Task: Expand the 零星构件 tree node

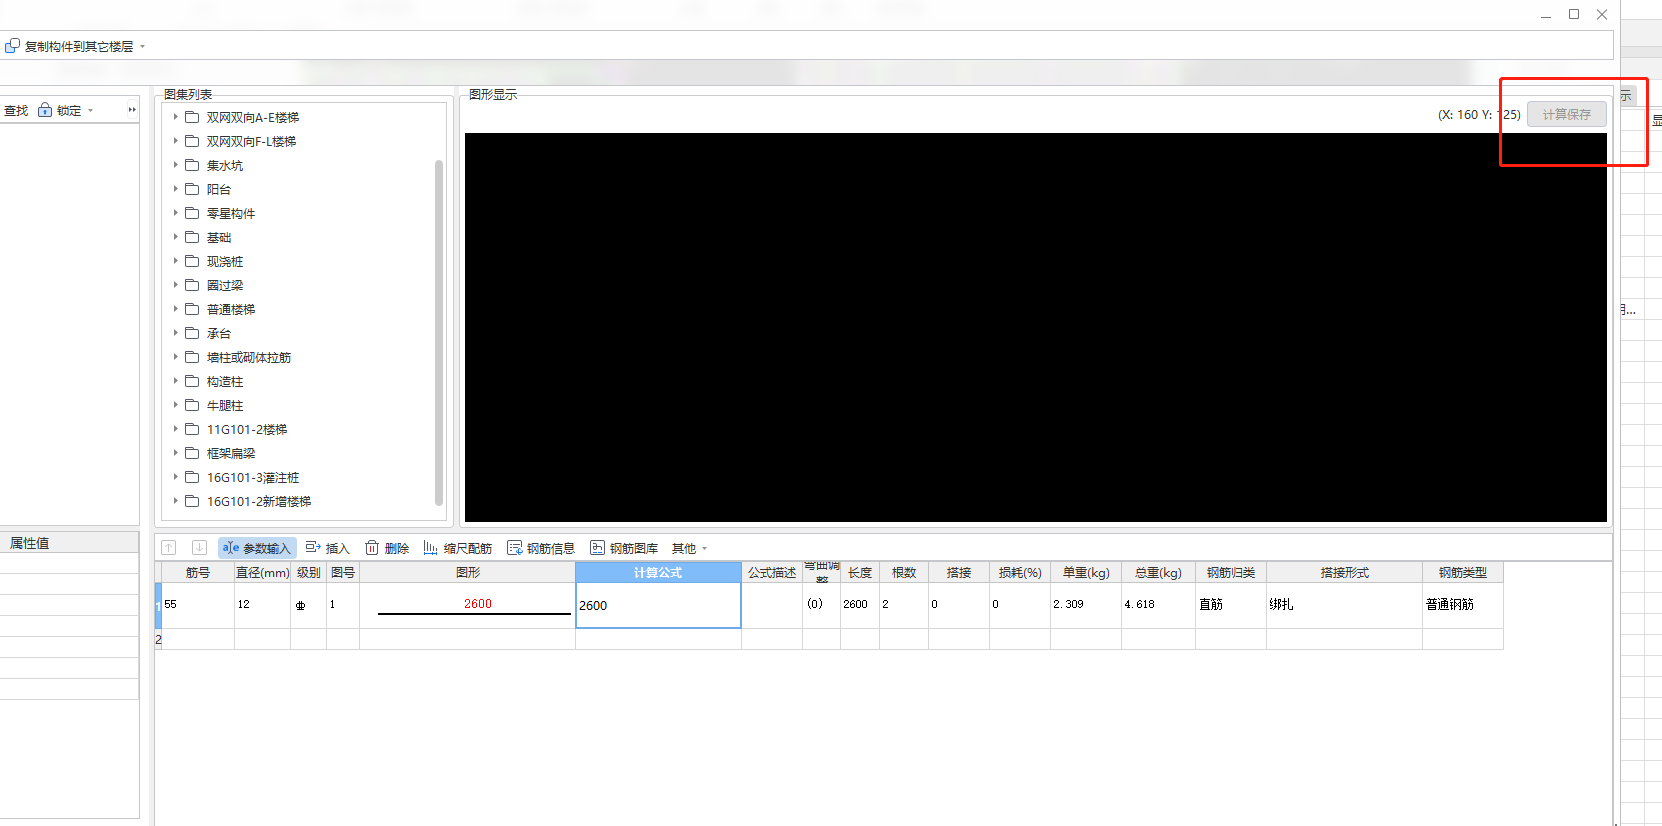Action: tap(175, 213)
